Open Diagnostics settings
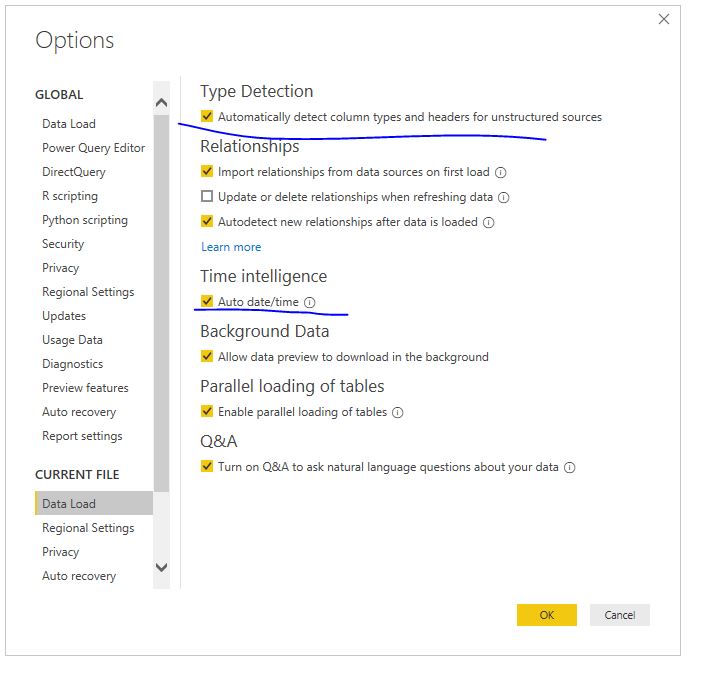Image resolution: width=702 pixels, height=674 pixels. point(73,364)
